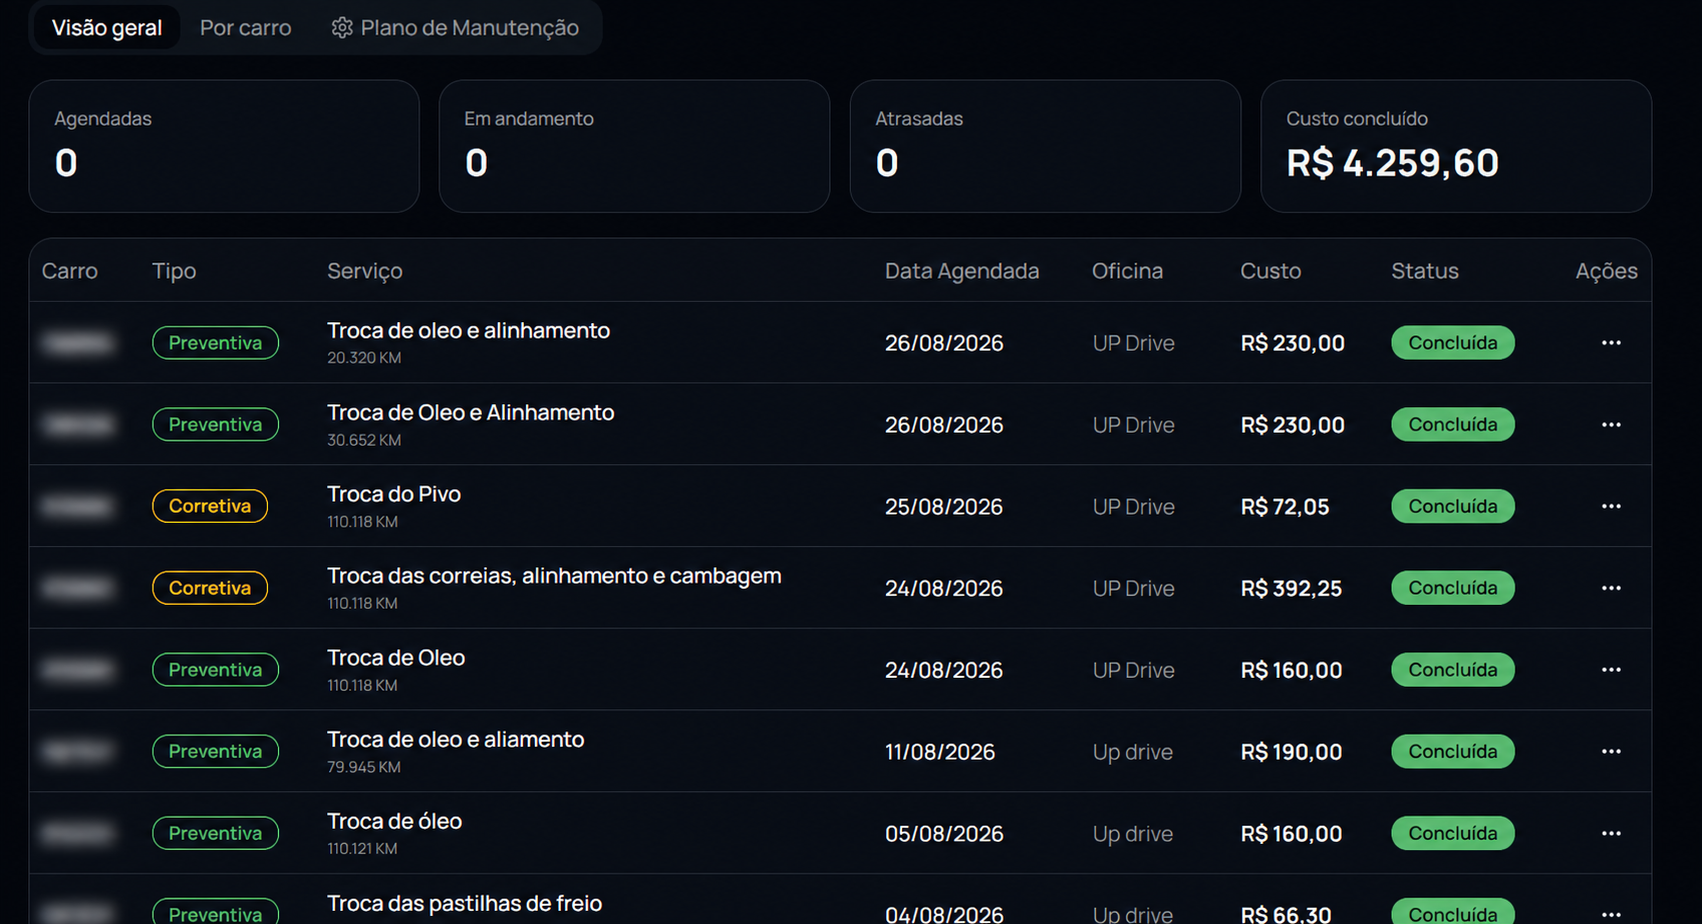This screenshot has height=924, width=1702.
Task: Click the Em andamento summary card
Action: click(634, 146)
